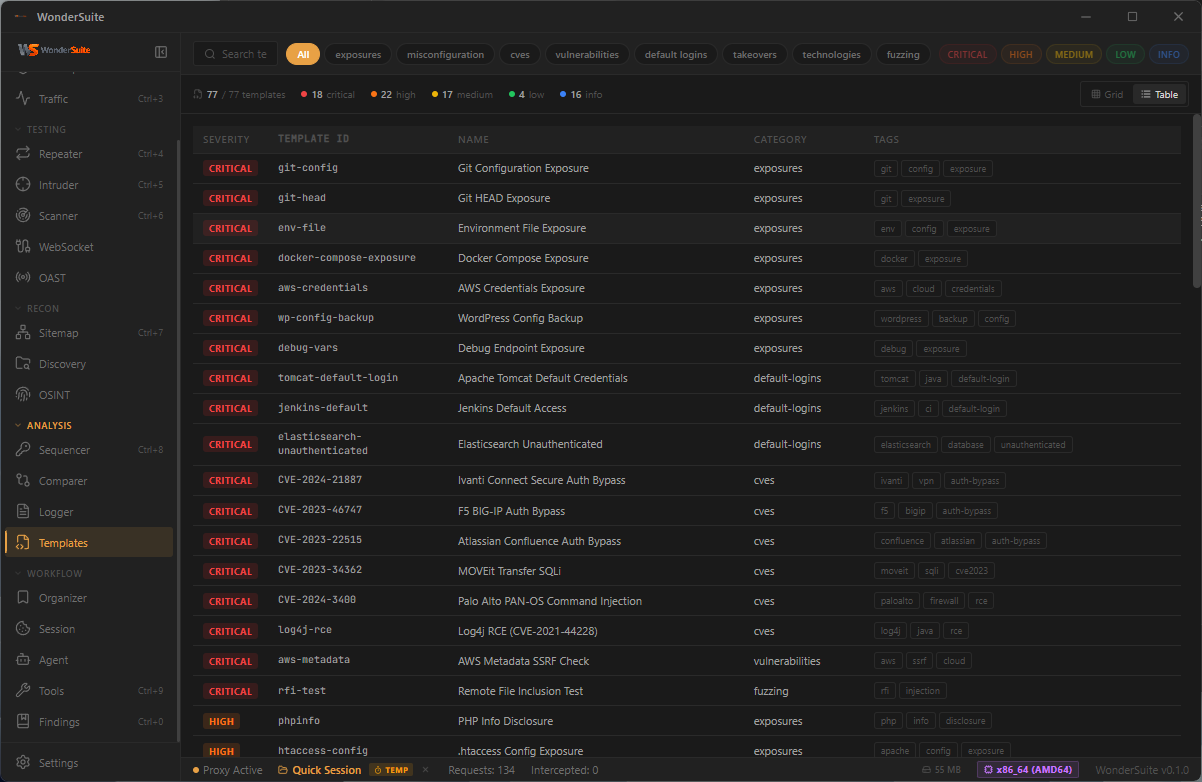Select the Intruder crosshair icon
Screen dimensions: 1202x782
23,185
